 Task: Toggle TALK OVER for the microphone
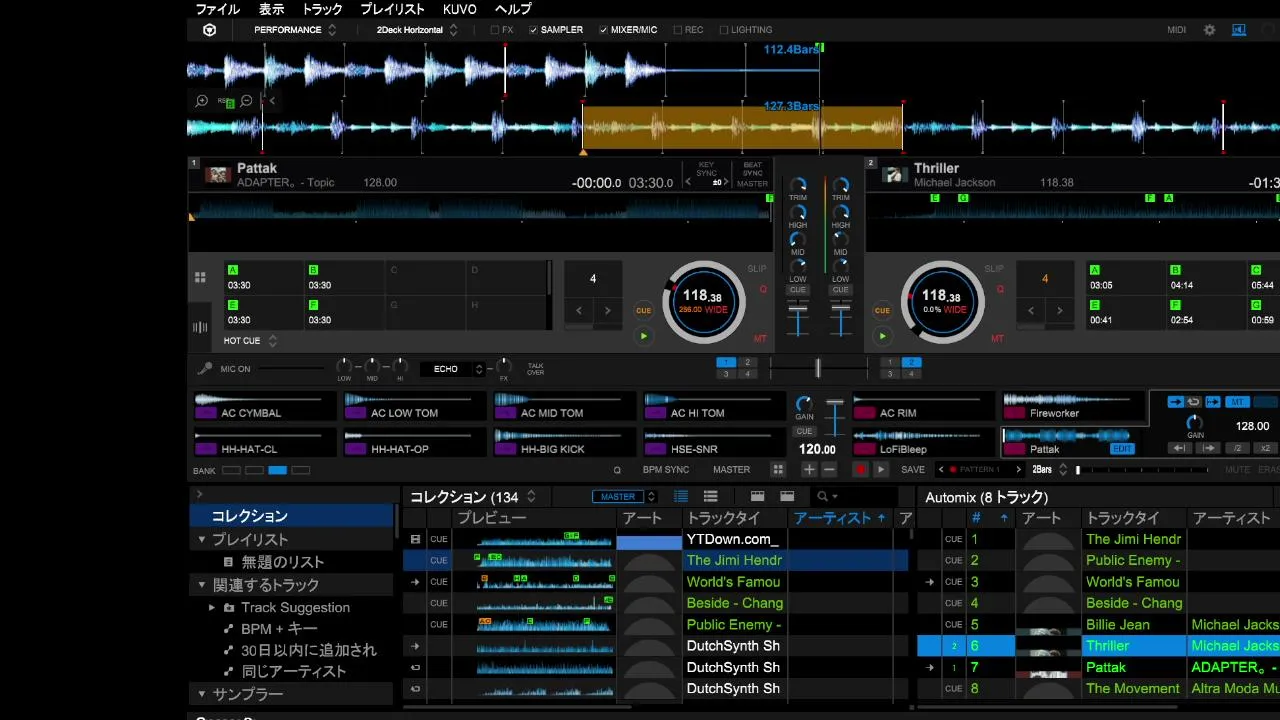point(536,369)
